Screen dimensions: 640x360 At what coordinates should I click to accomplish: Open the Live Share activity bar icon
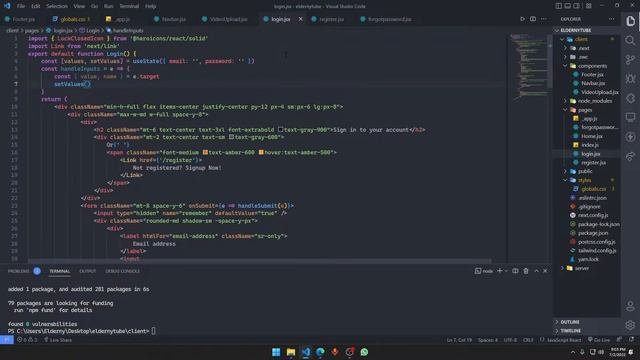(630, 156)
